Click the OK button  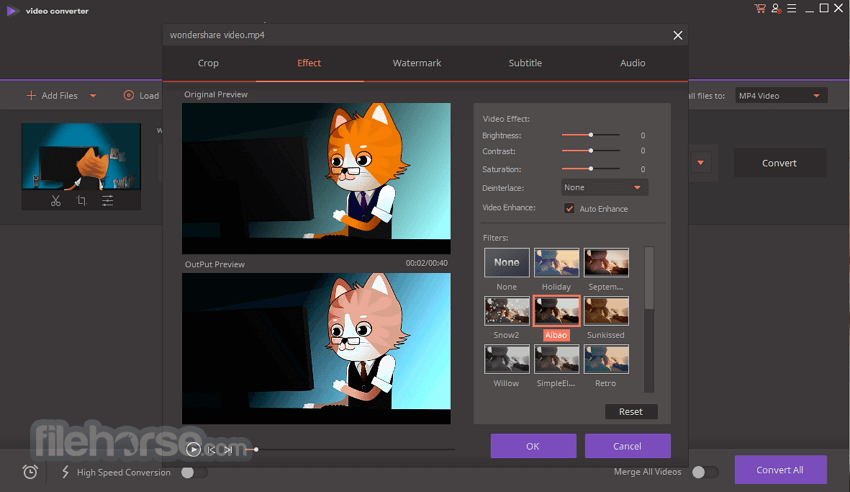533,446
